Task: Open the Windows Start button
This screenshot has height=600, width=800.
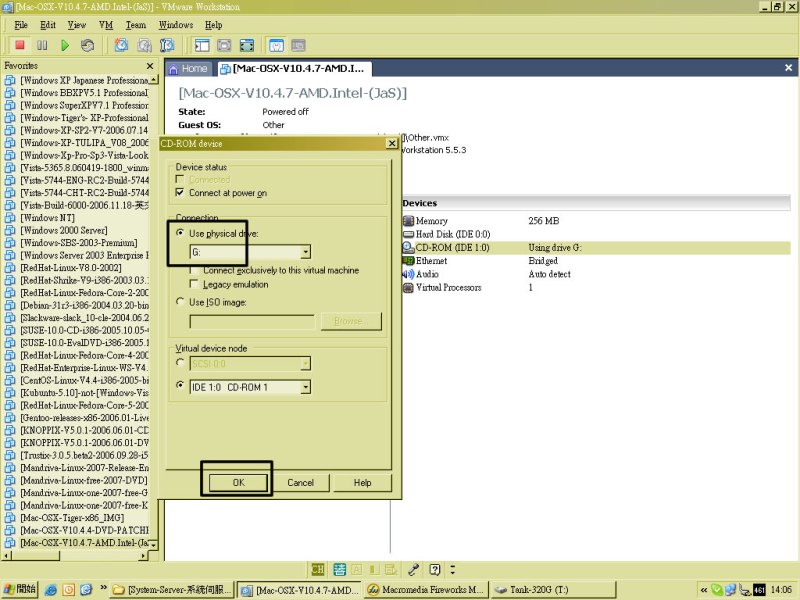Action: (x=20, y=590)
